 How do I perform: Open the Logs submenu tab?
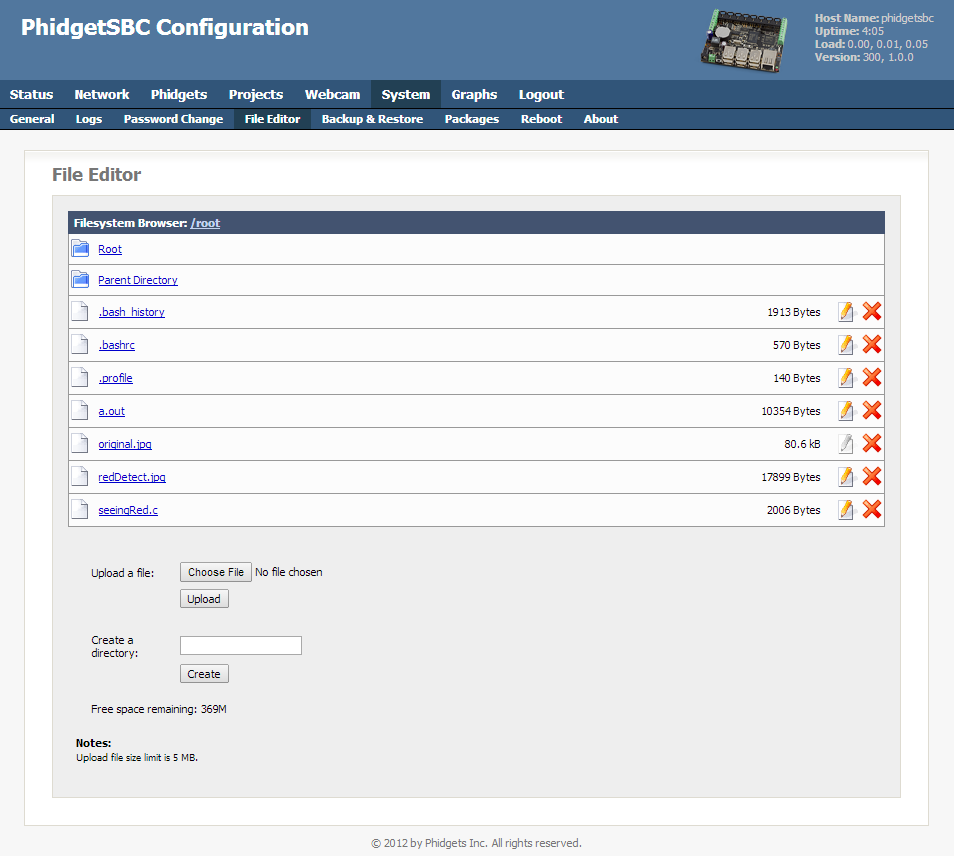click(89, 119)
